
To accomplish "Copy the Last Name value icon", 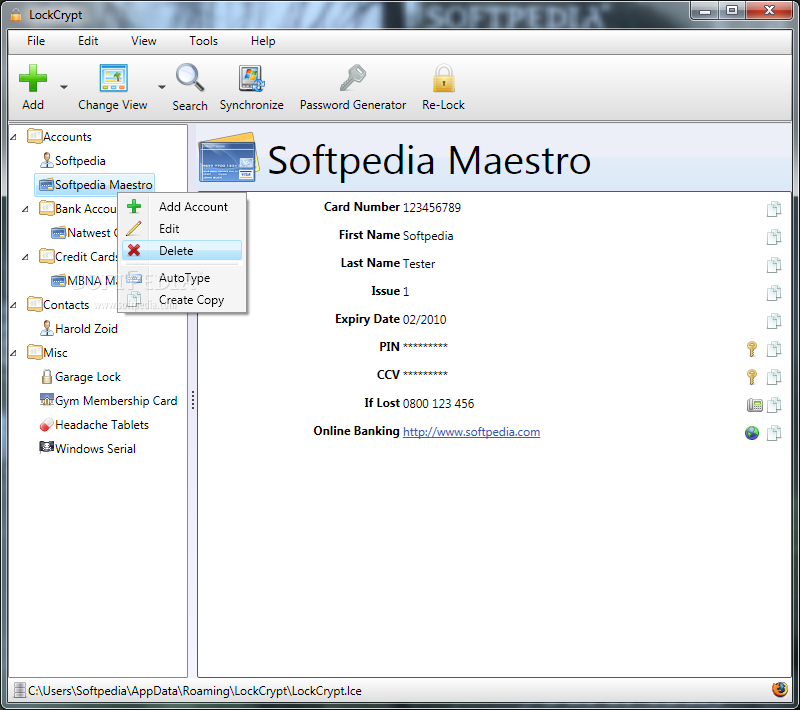I will 774,265.
